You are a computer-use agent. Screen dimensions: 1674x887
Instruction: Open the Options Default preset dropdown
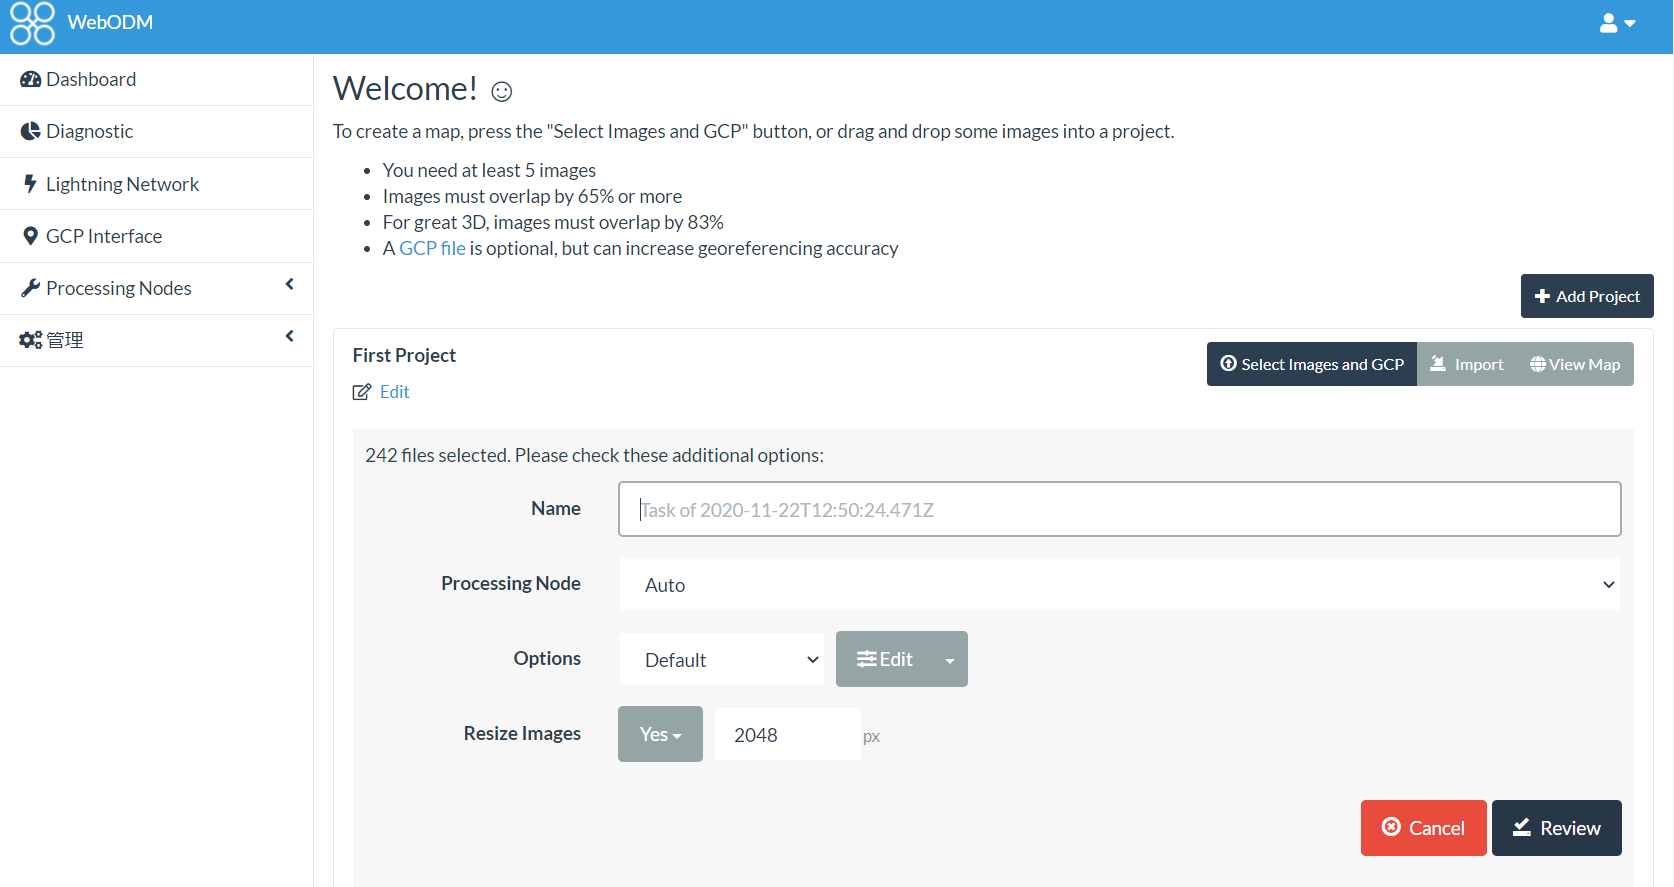(721, 660)
